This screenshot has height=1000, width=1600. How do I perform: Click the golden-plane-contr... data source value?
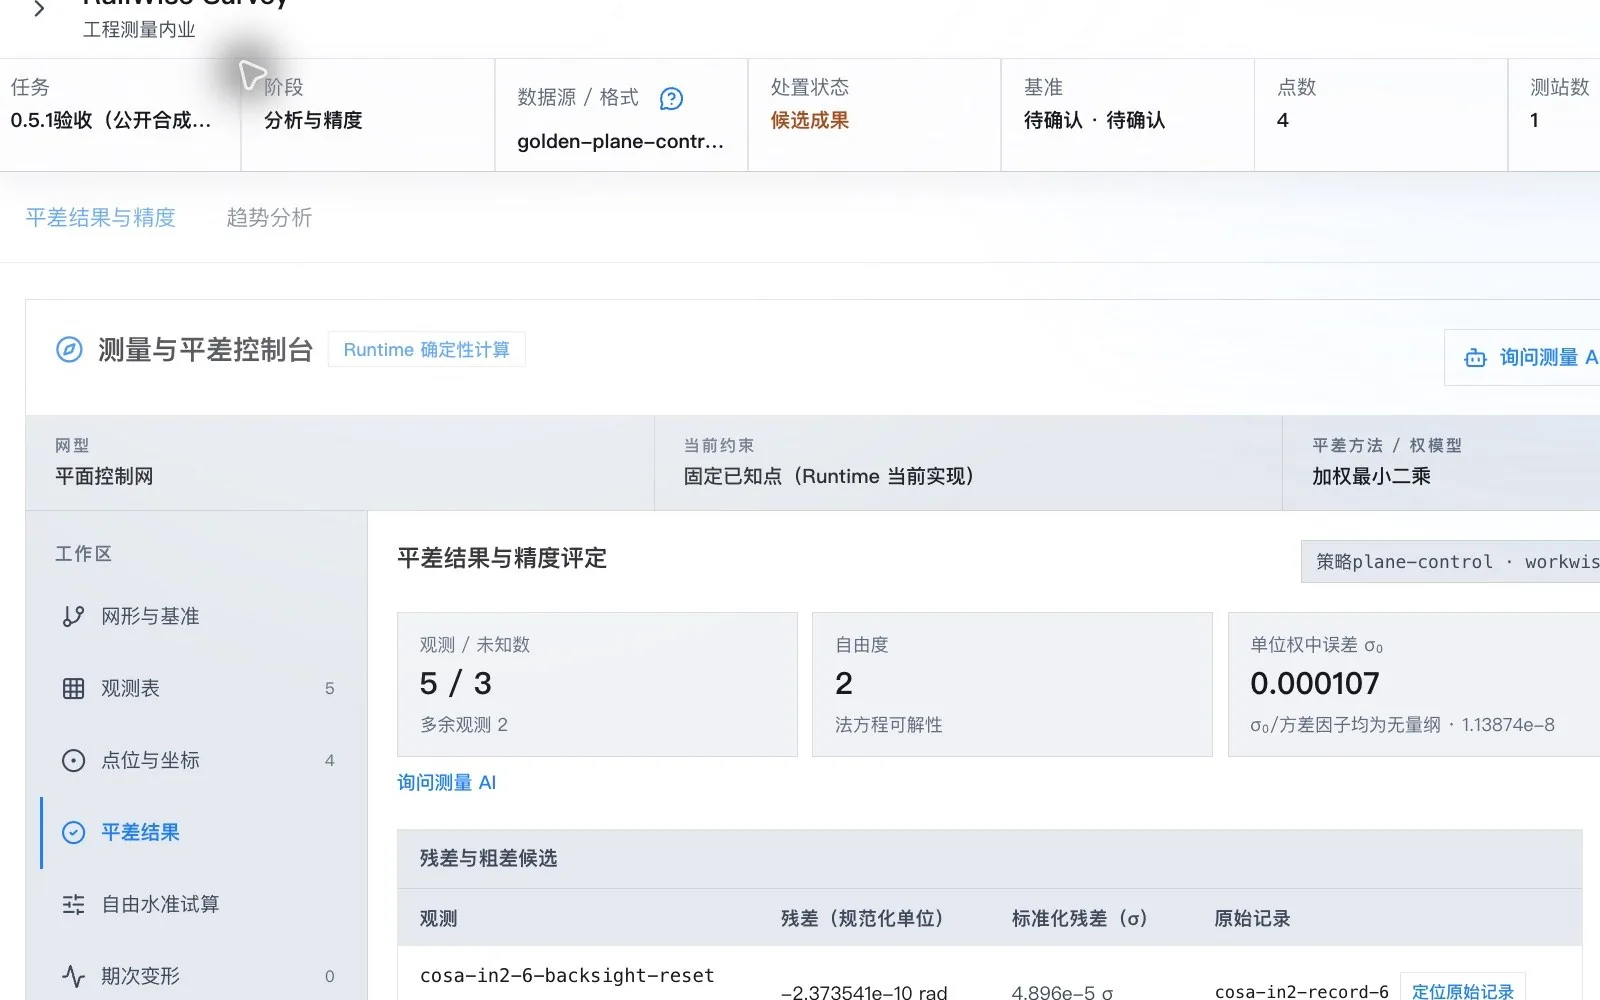(620, 141)
